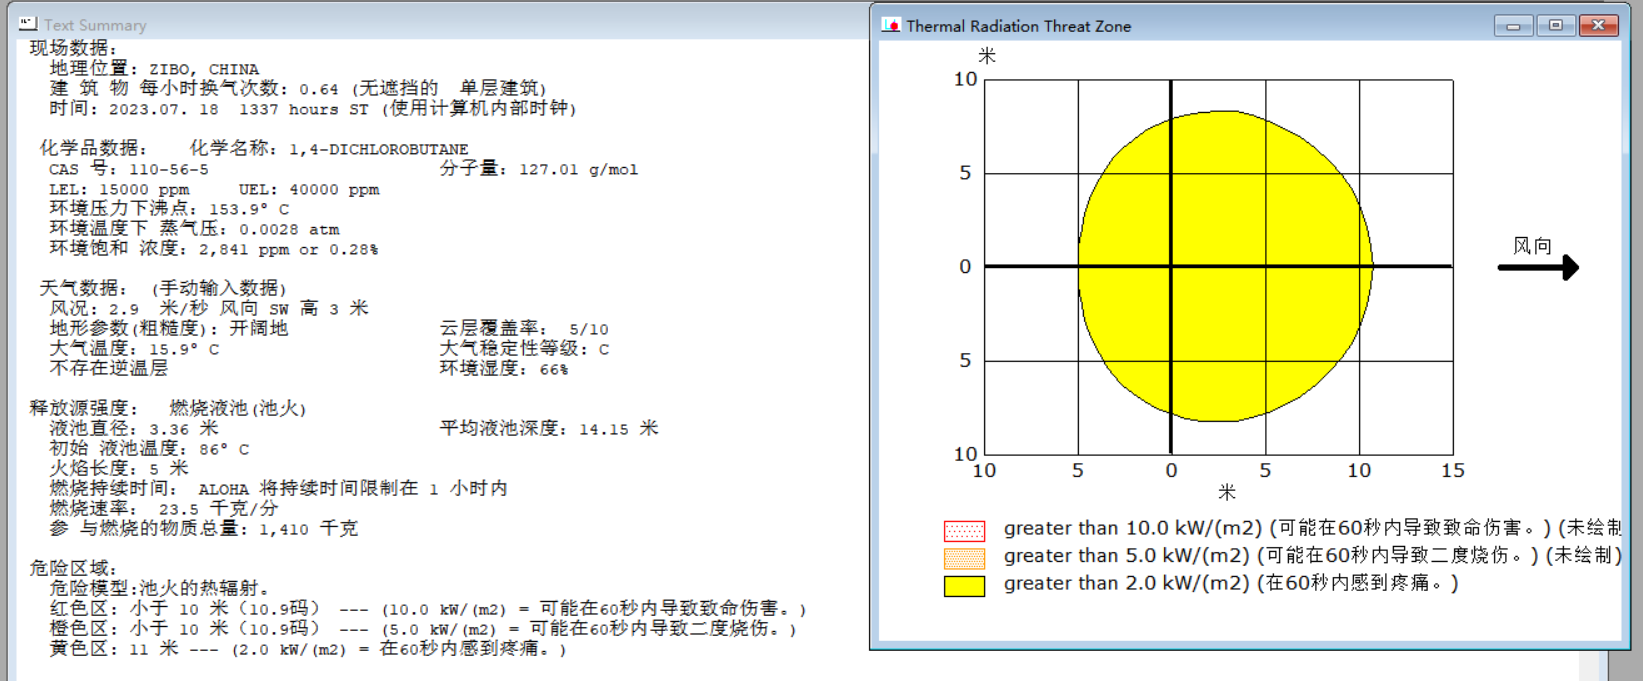
Task: Click the Text Summary window icon
Action: click(28, 23)
